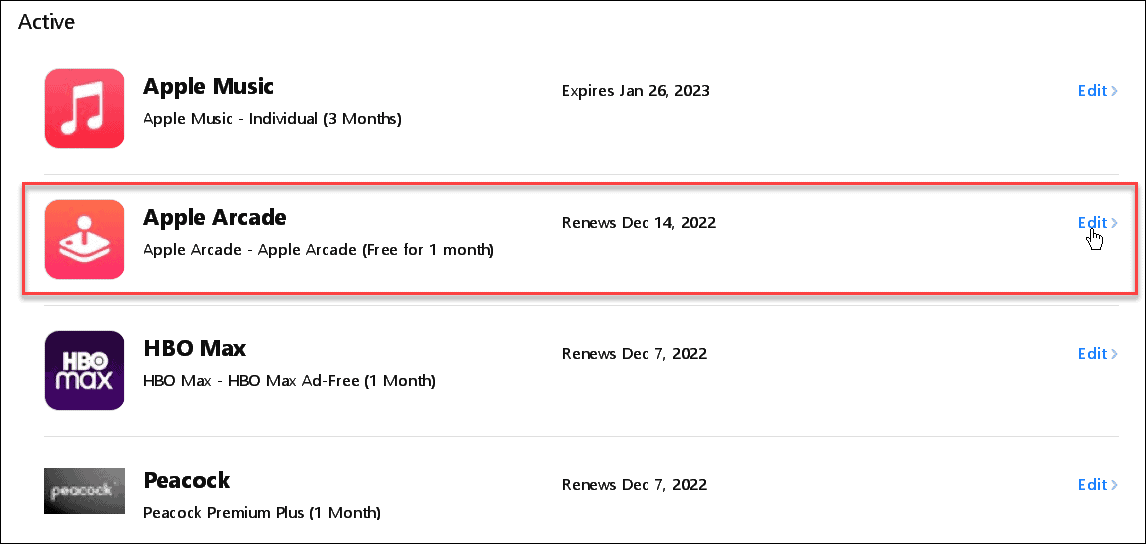Select the Apple Arcade title
Viewport: 1146px width, 544px height.
click(214, 218)
